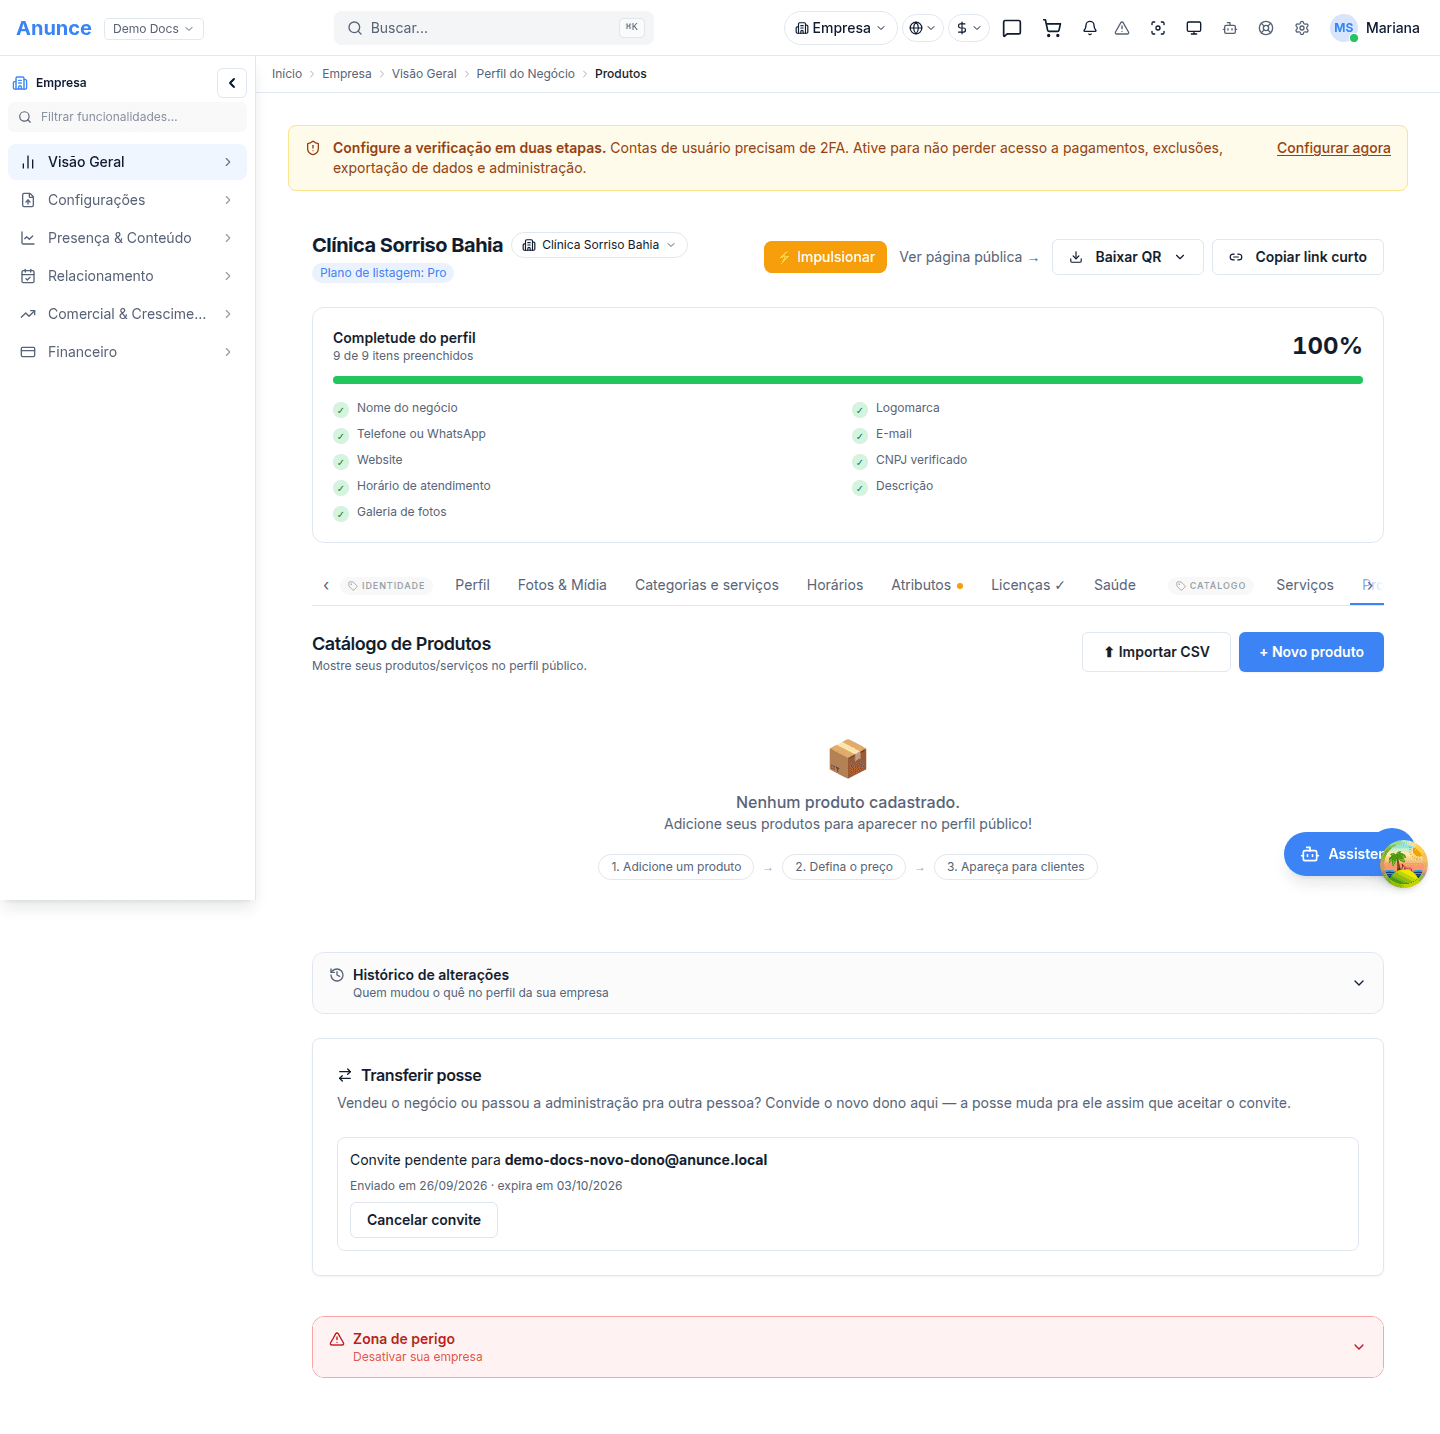The width and height of the screenshot is (1440, 1434).
Task: Open the shopping cart icon
Action: (1052, 28)
